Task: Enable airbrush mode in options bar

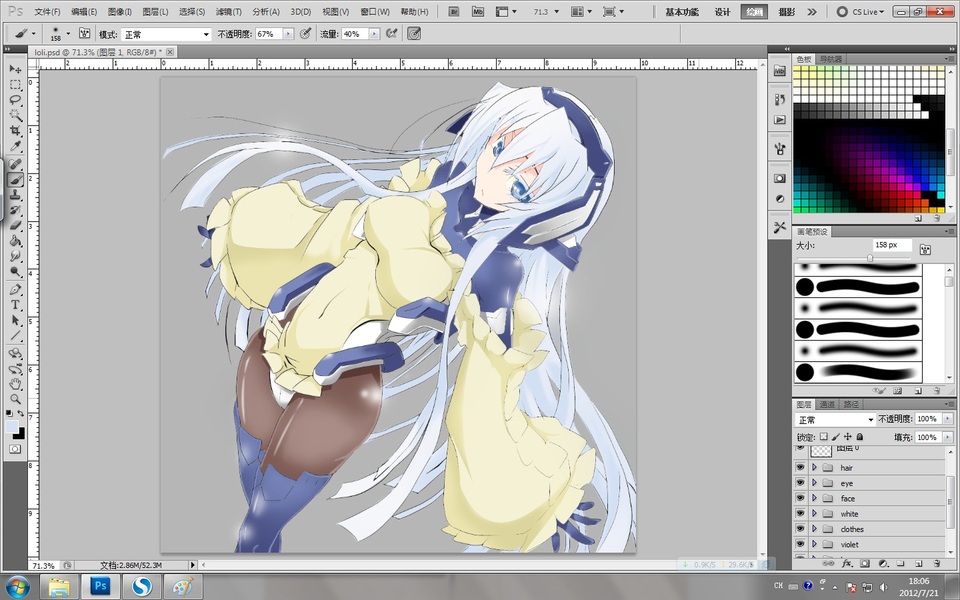Action: pos(392,34)
